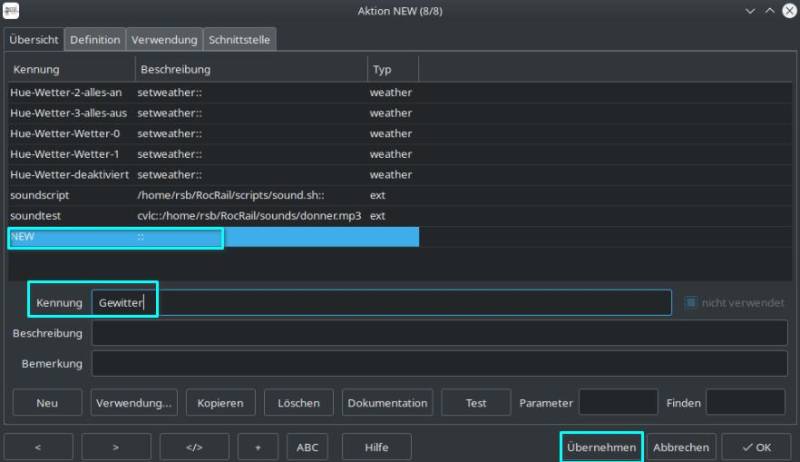Toggle the 'nicht verwendet' checkbox
800x462 pixels.
point(691,302)
